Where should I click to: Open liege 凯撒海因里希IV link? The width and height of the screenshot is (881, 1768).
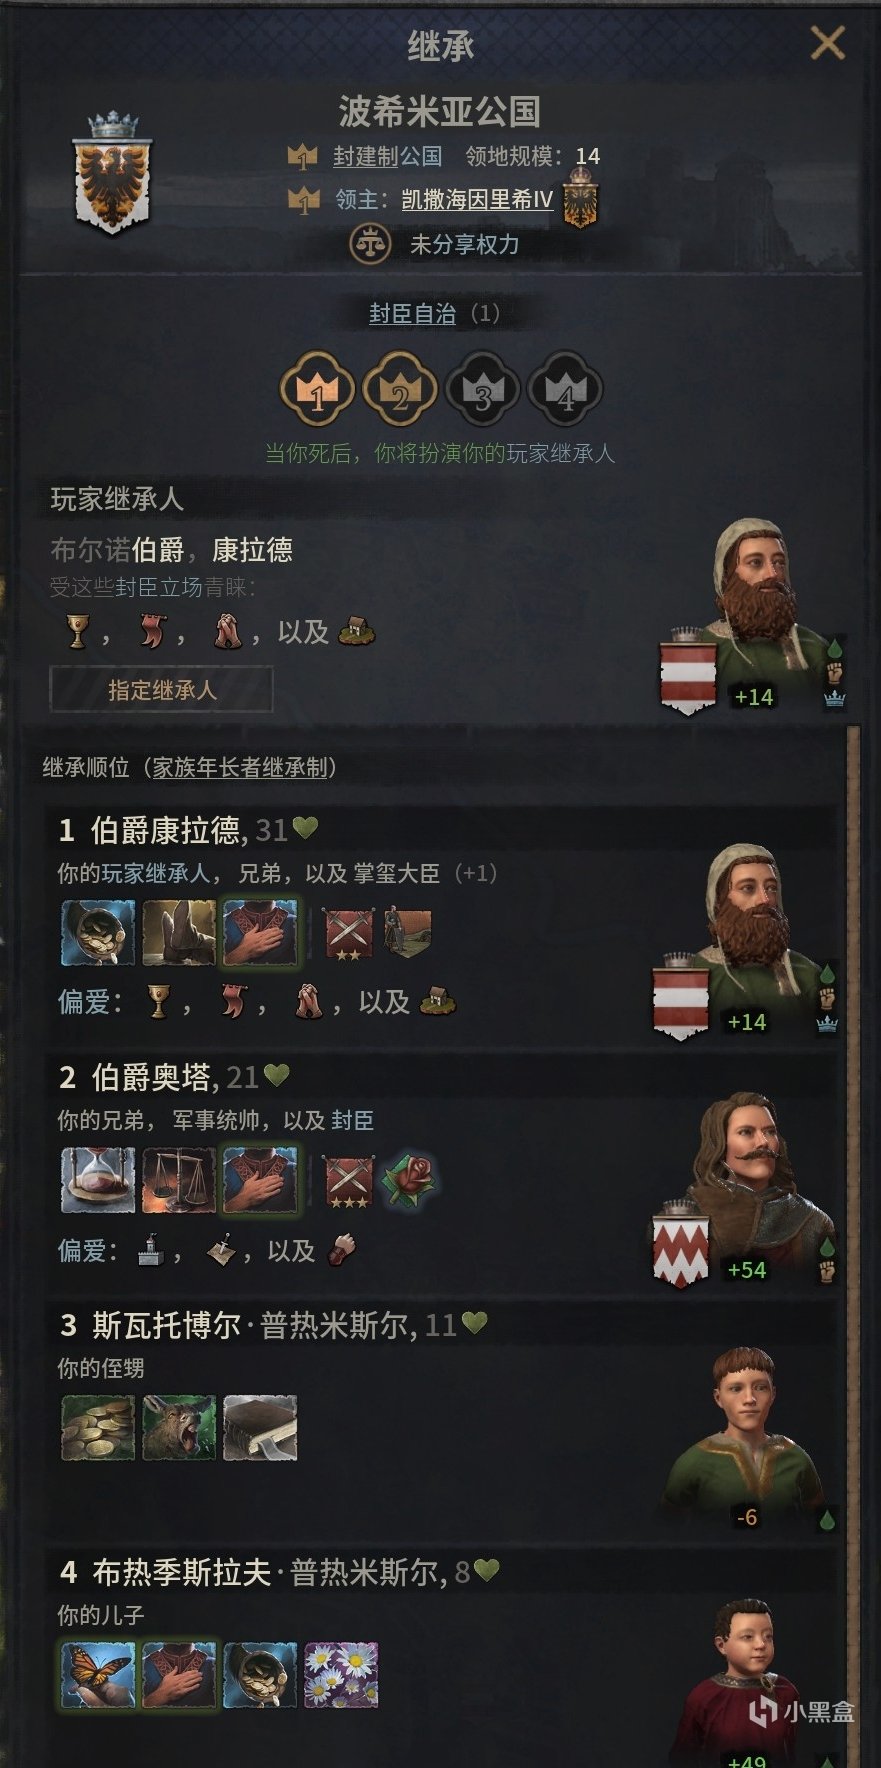477,200
